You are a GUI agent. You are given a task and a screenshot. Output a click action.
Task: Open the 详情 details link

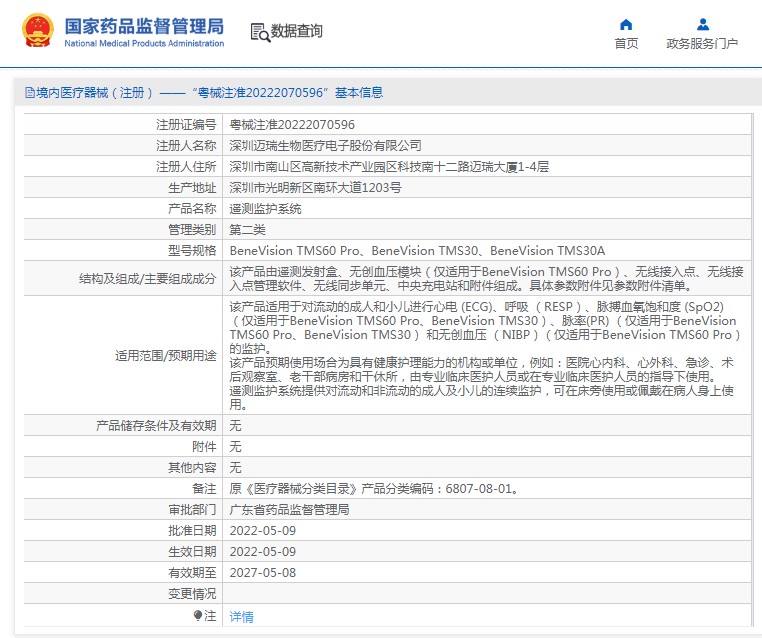click(241, 617)
